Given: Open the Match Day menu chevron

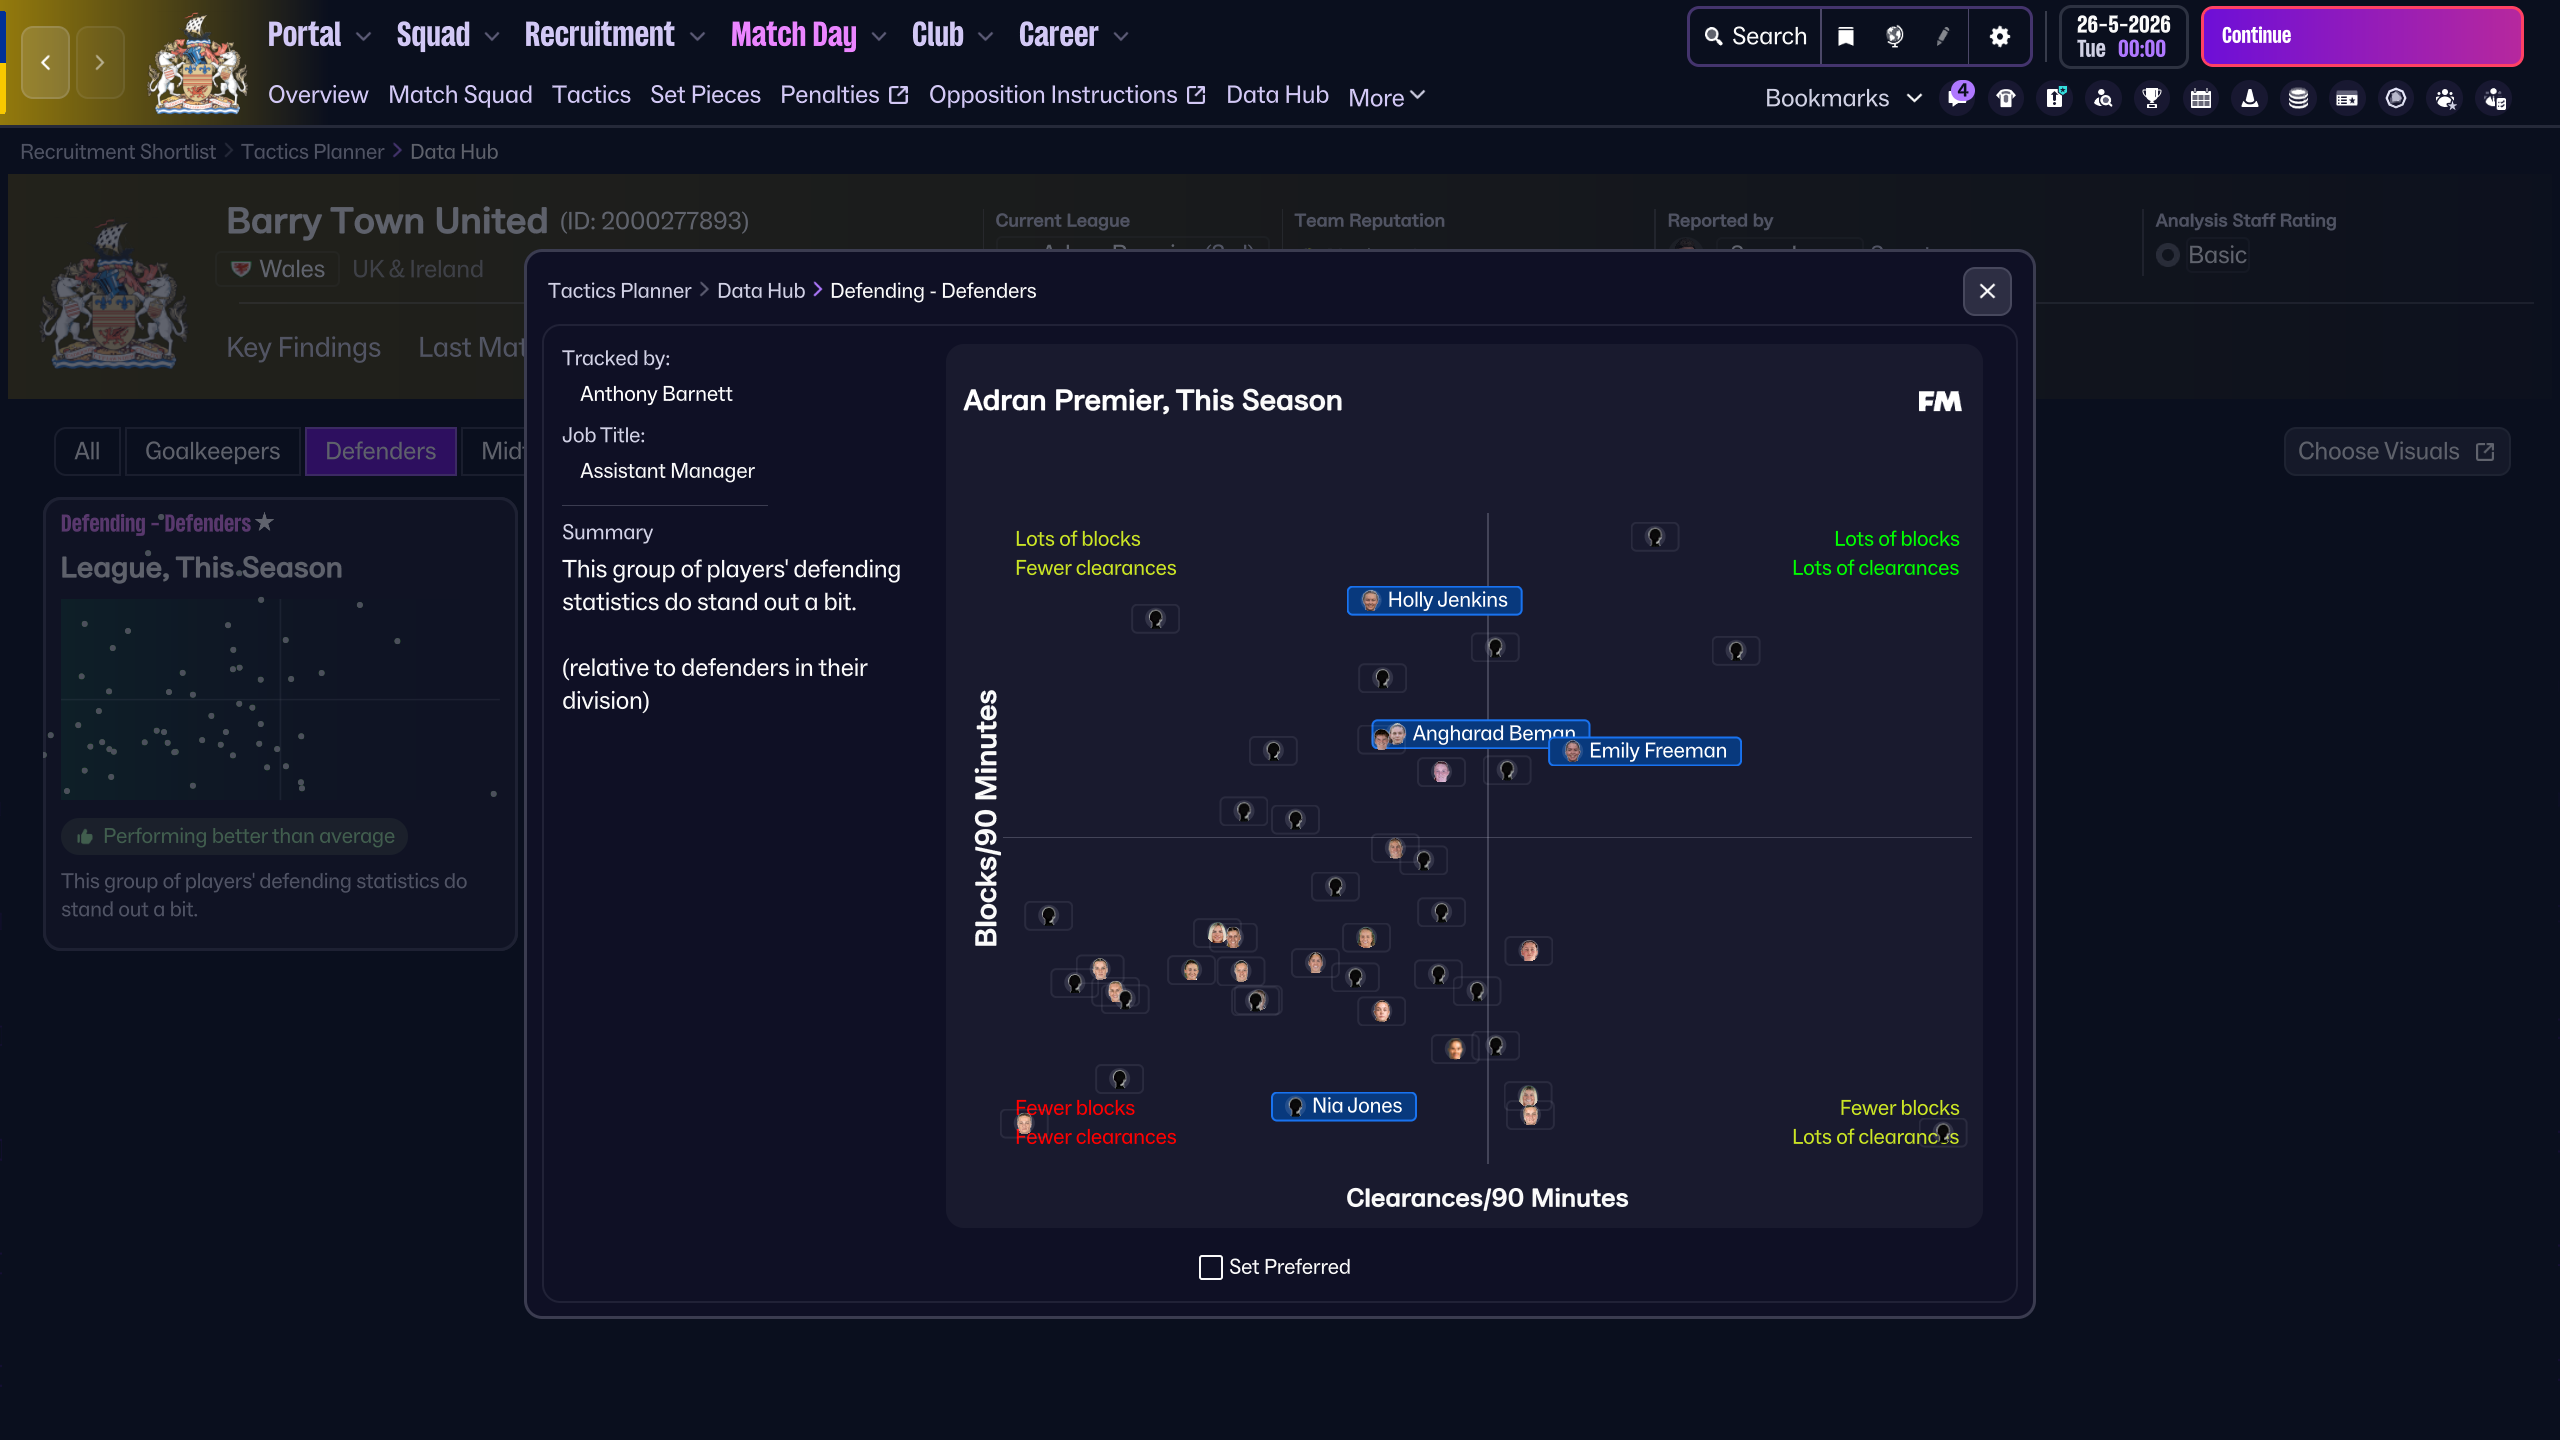Looking at the screenshot, I should 877,36.
